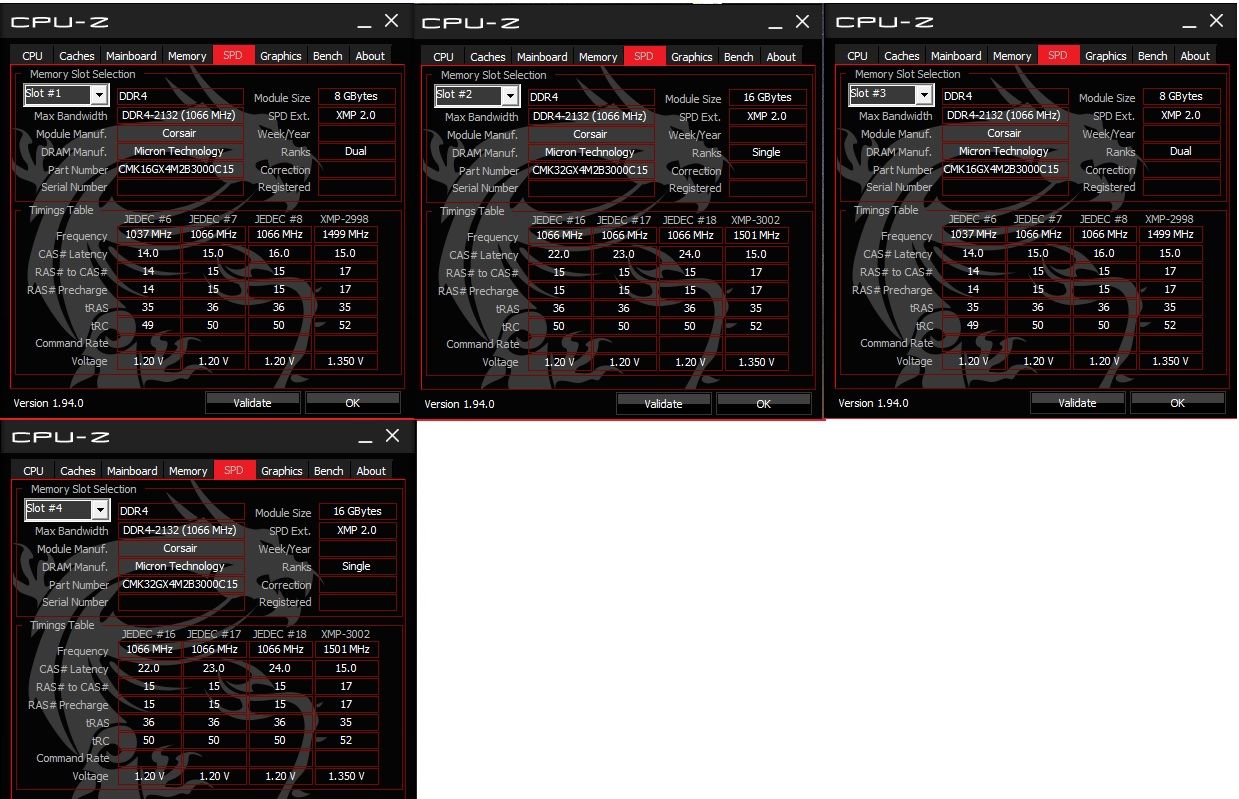Open Mainboard tab in Slot #2 window
Viewport: 1239px width, 799px height.
pyautogui.click(x=542, y=57)
